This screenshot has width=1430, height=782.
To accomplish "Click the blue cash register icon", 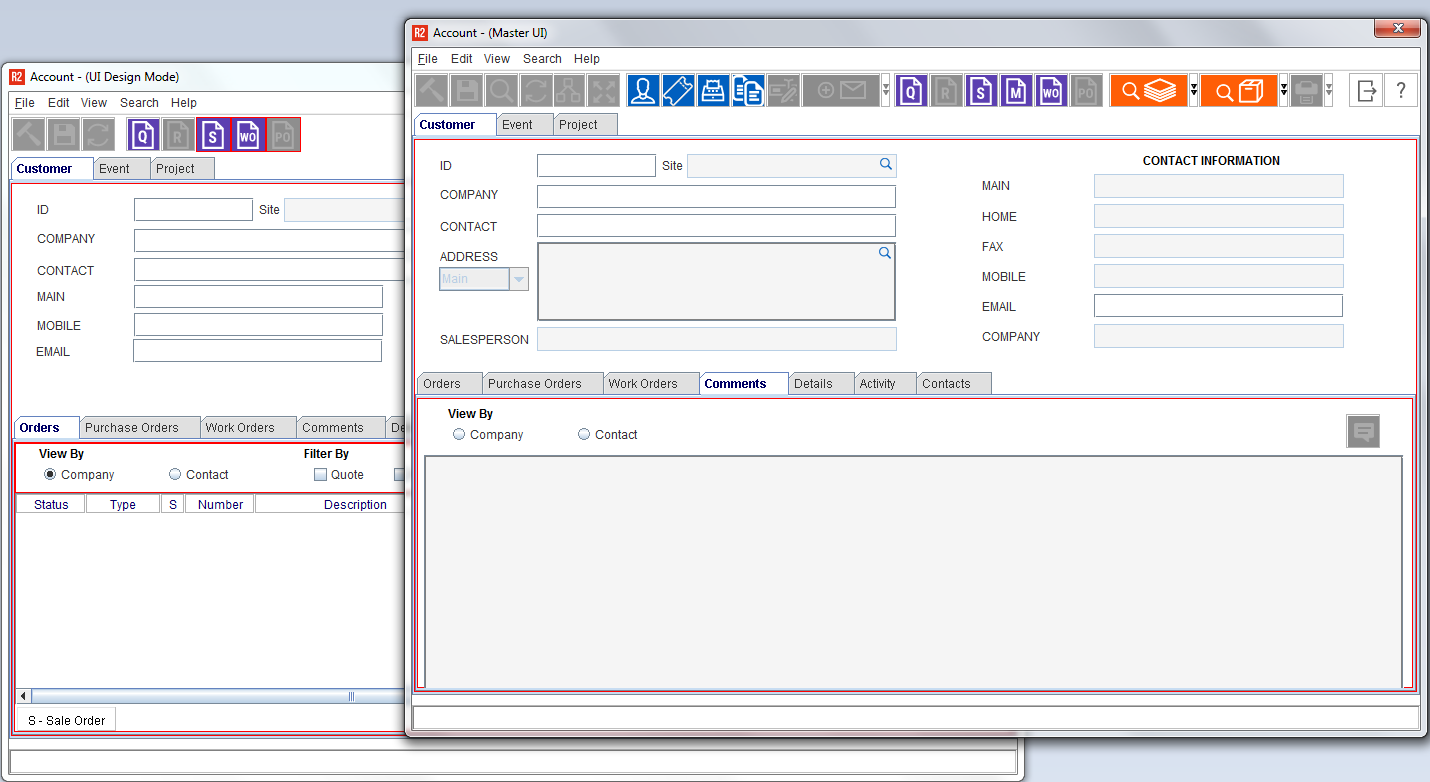I will 712,91.
